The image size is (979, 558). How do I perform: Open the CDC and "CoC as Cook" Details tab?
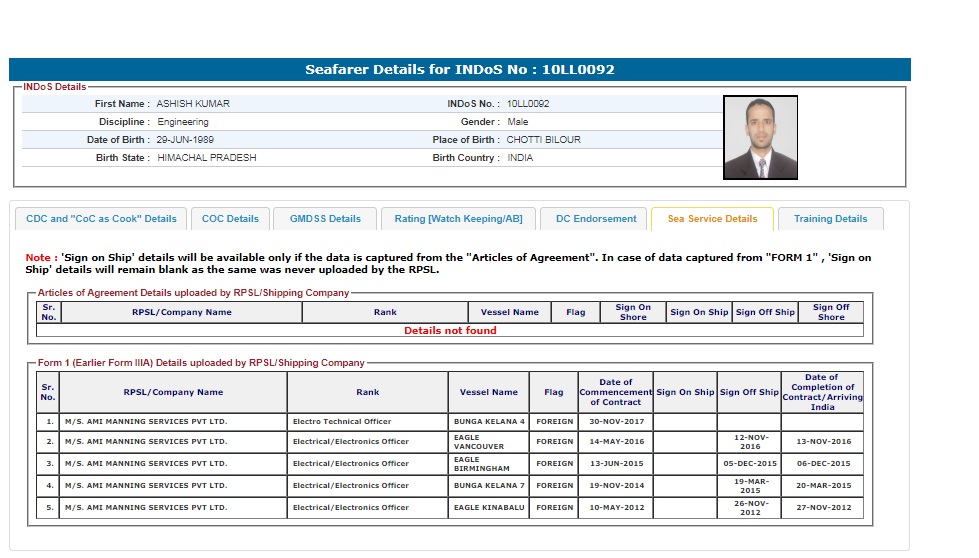101,219
